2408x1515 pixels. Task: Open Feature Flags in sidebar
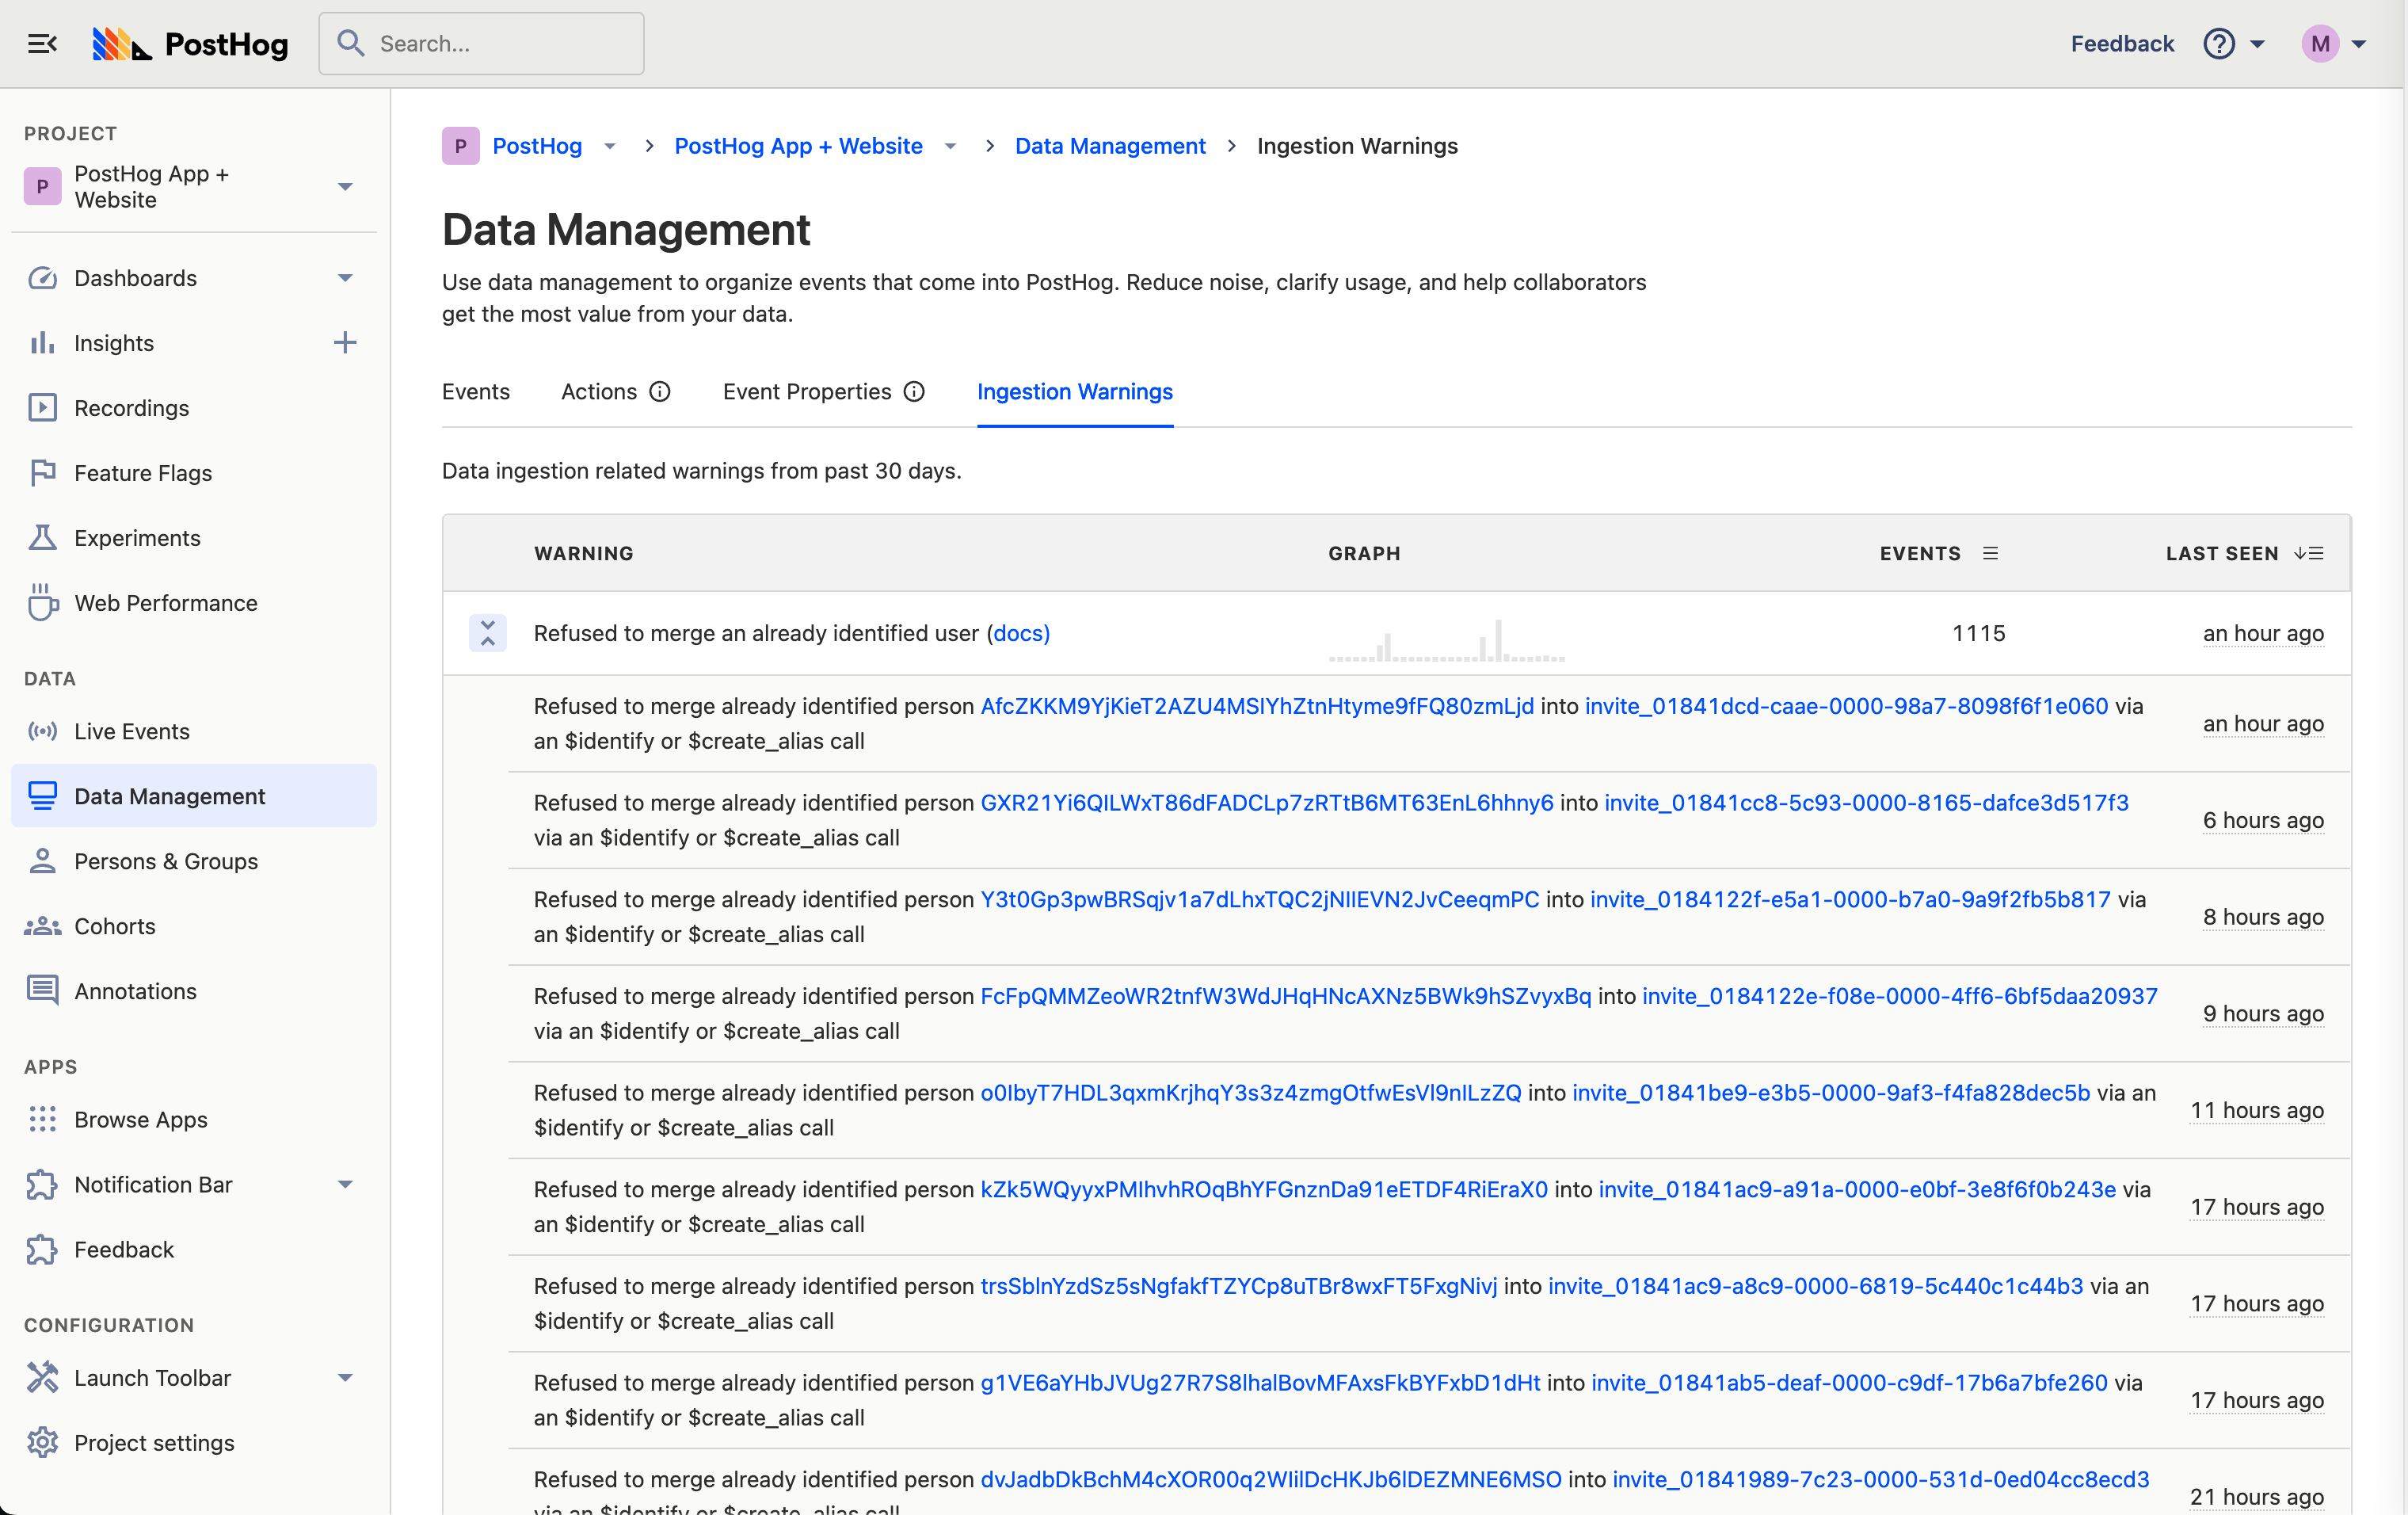[x=143, y=473]
